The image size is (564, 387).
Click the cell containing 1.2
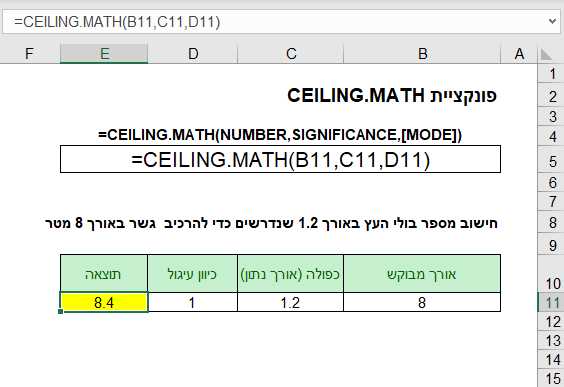(290, 302)
